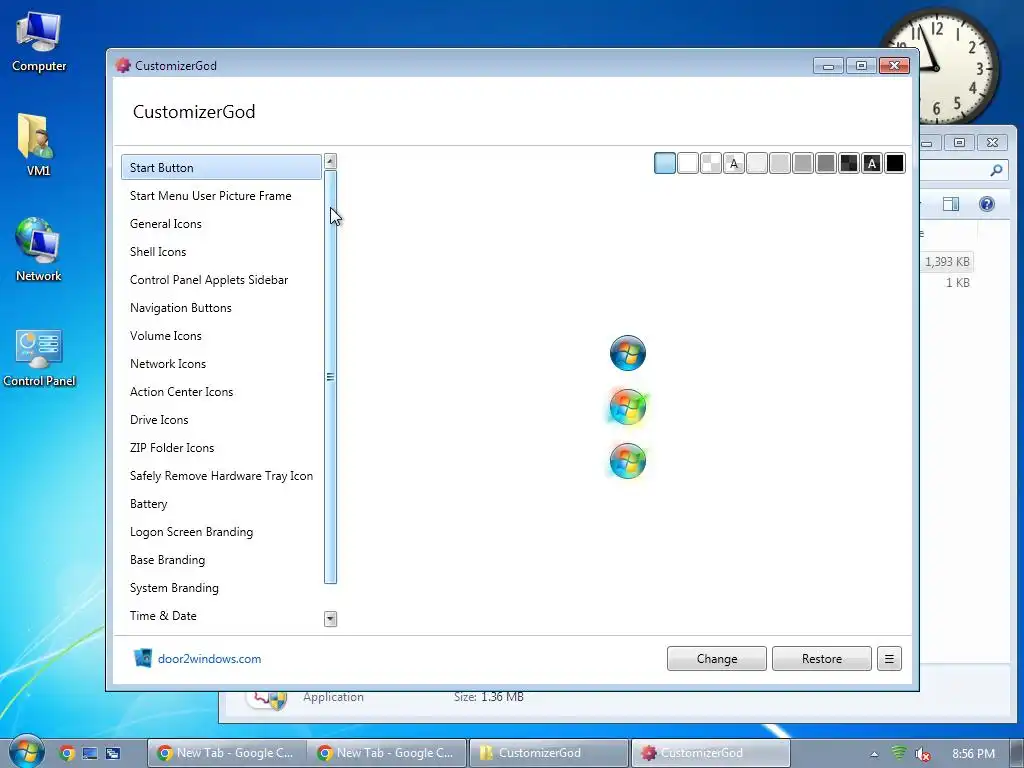
Task: Choose System Branding category
Action: (221, 588)
